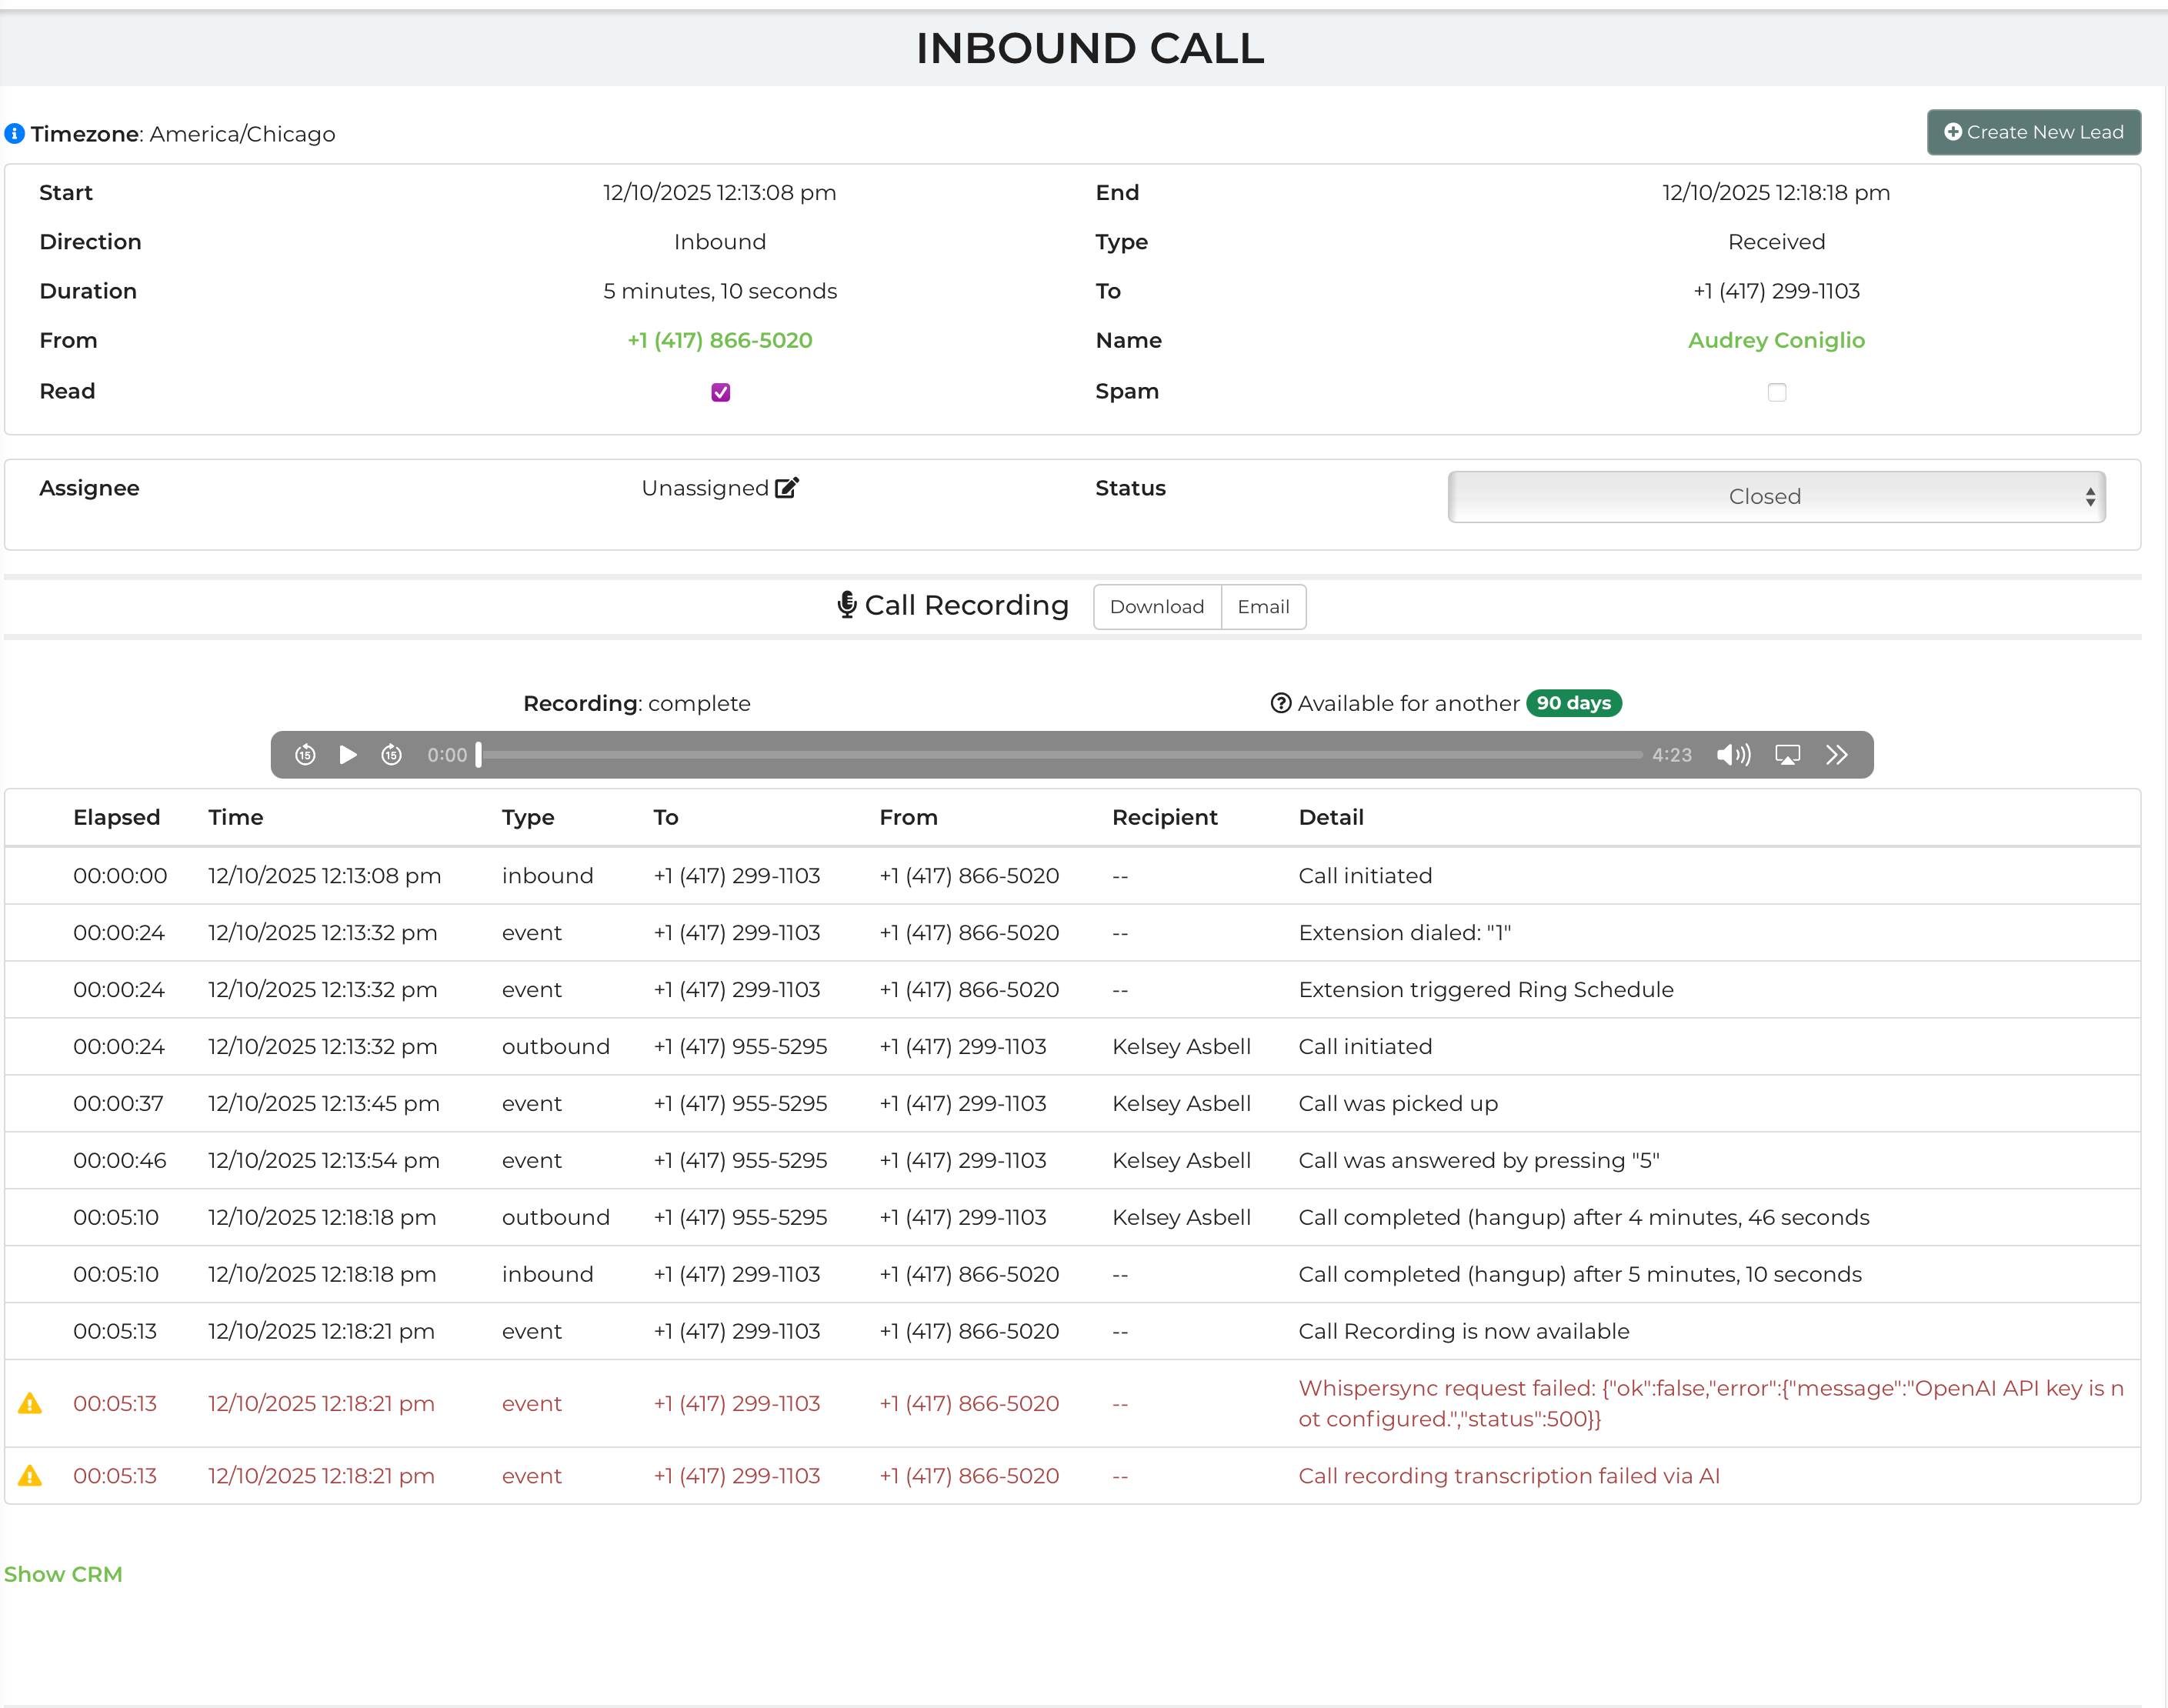Click the availability help question icon
Screen dimensions: 2168x1708
tap(1280, 703)
